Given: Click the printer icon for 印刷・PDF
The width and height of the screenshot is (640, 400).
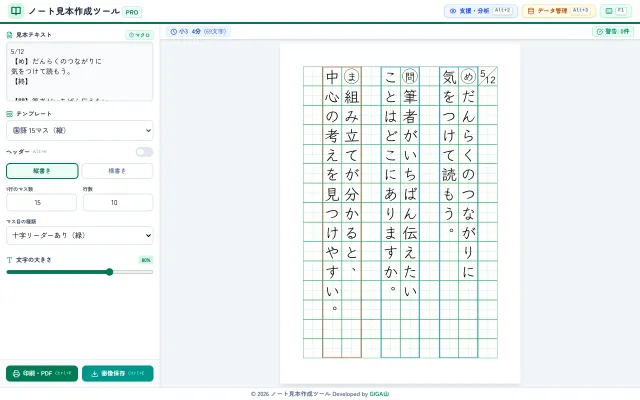Looking at the screenshot, I should 16,373.
